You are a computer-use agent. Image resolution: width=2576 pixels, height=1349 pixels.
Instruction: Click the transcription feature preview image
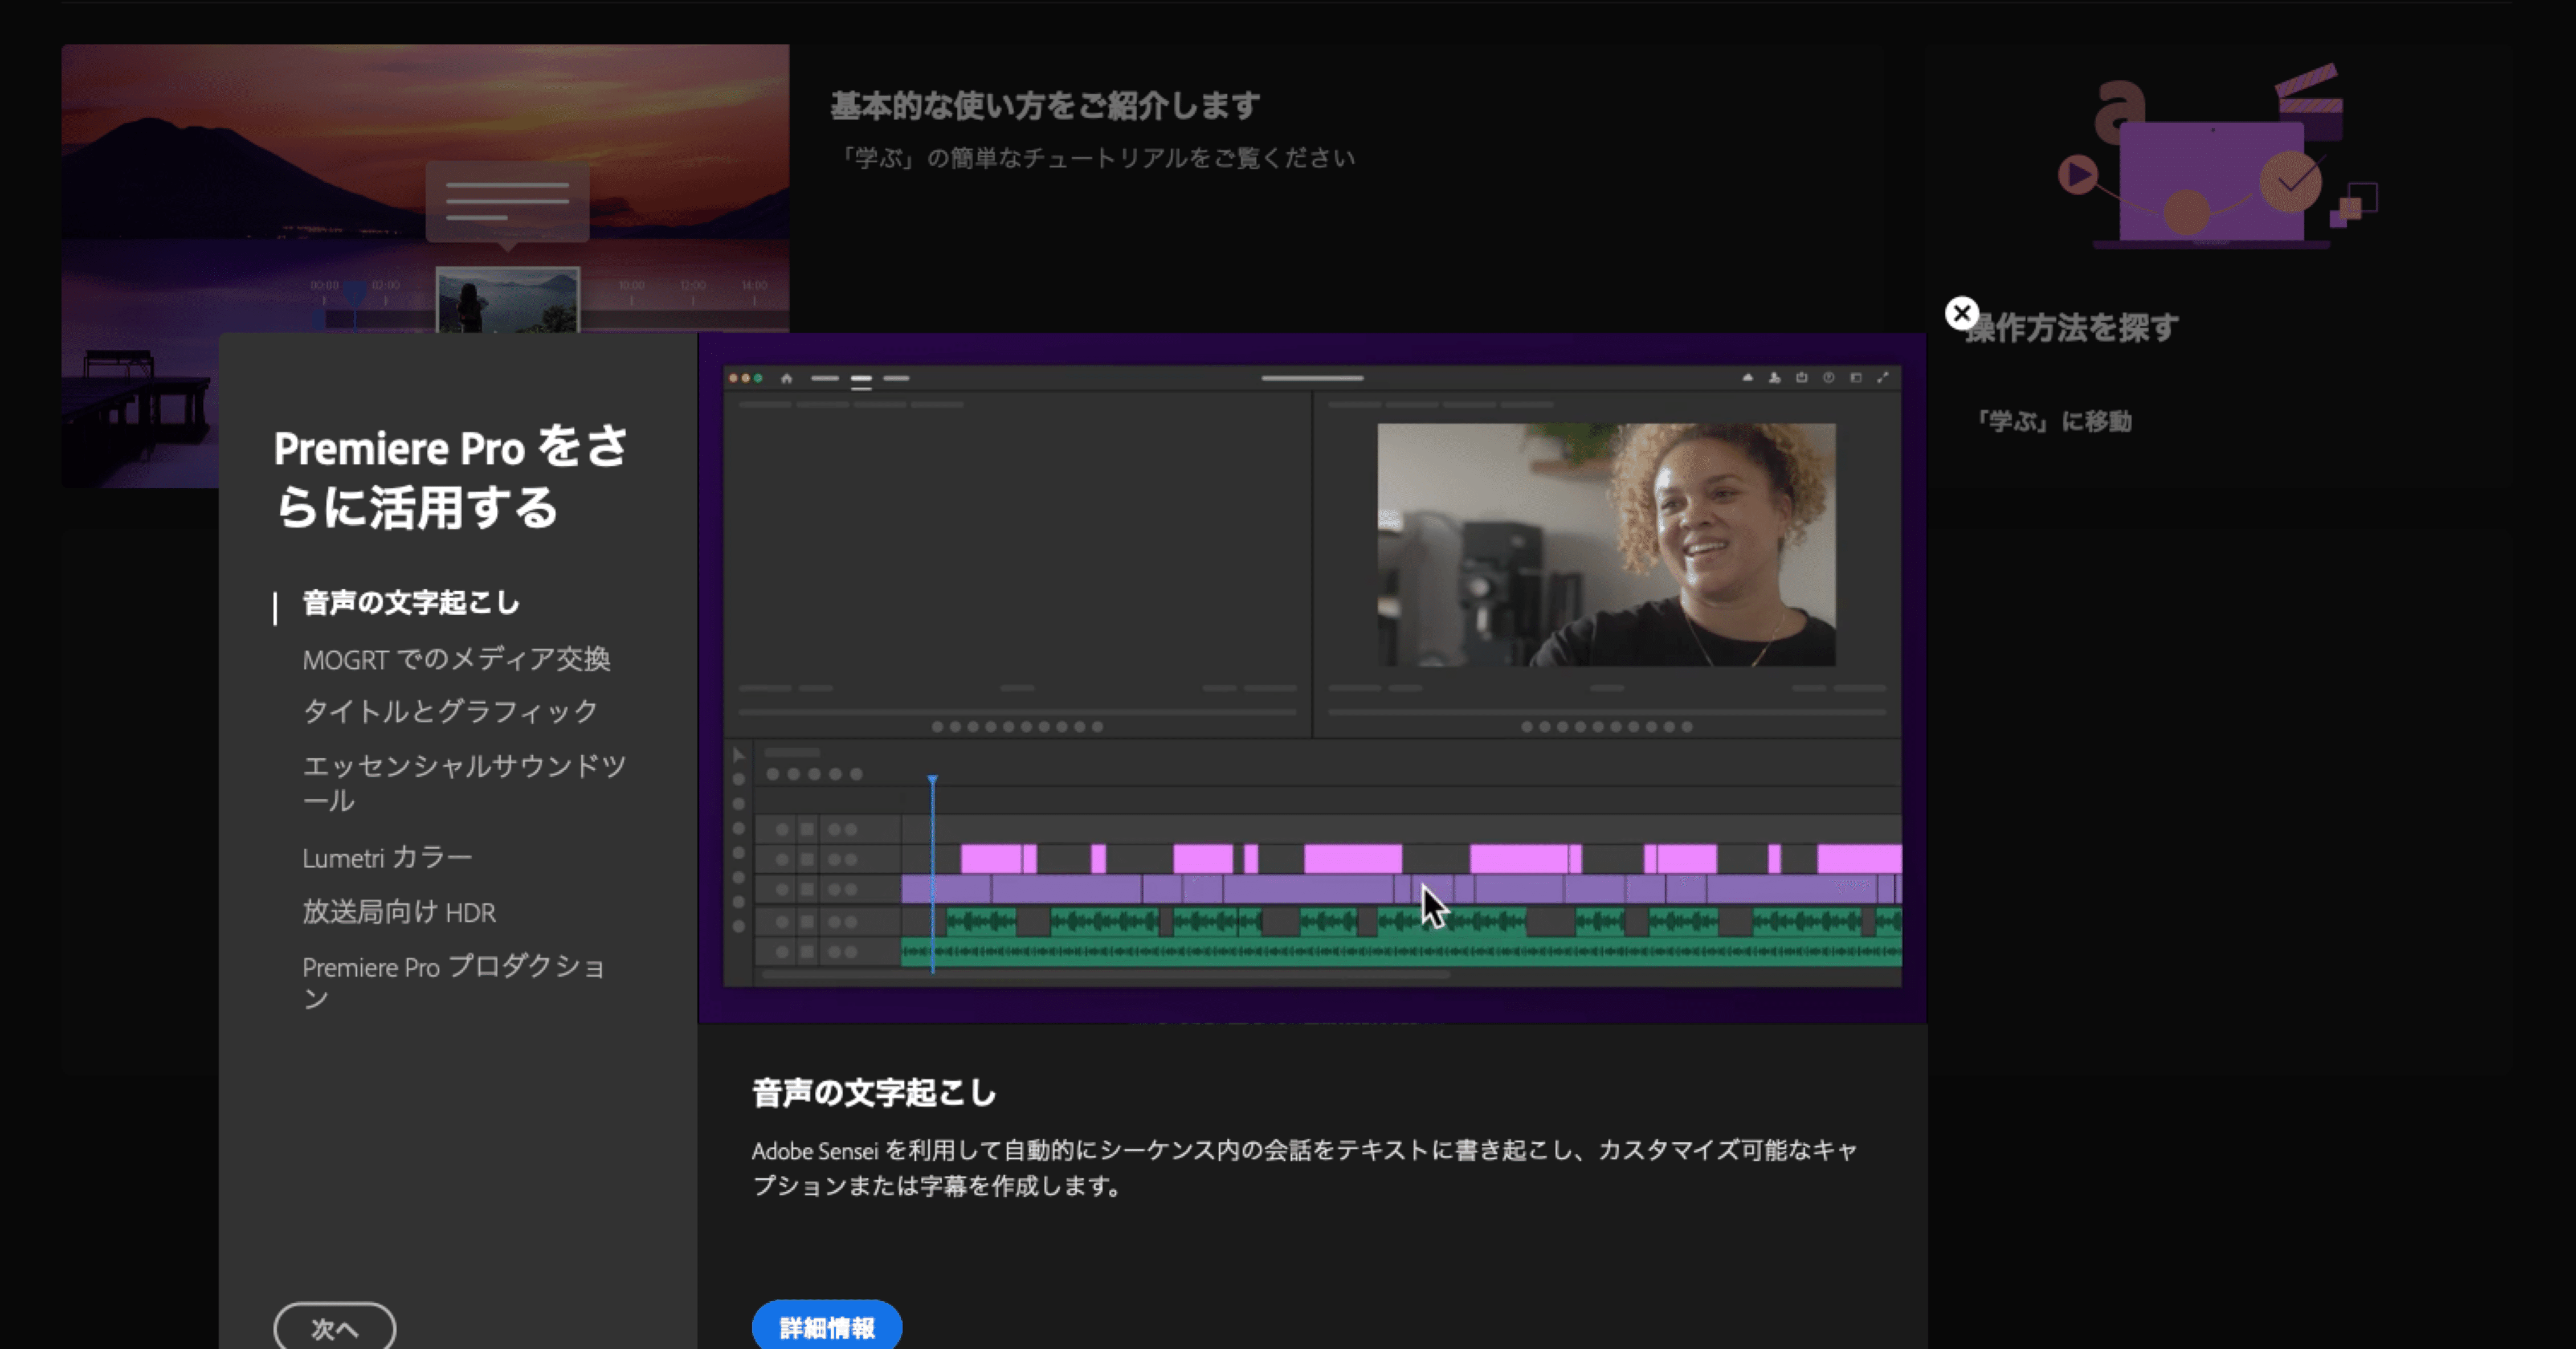pyautogui.click(x=1312, y=678)
